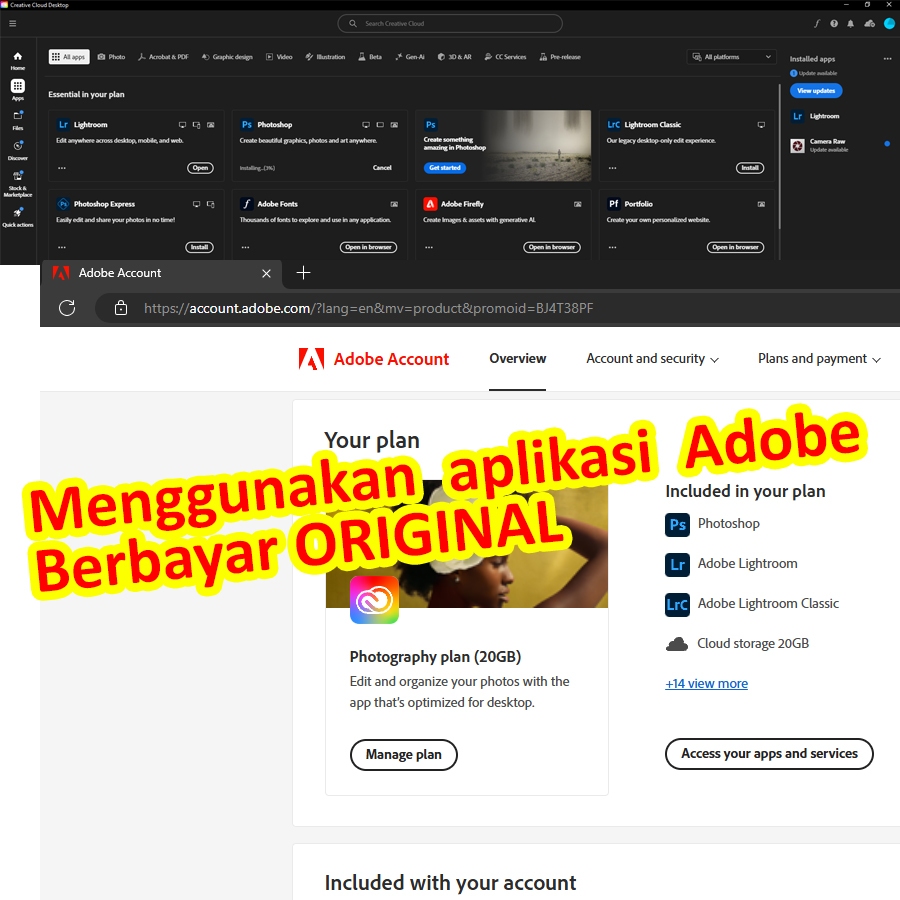Open Files section in sidebar

click(18, 120)
